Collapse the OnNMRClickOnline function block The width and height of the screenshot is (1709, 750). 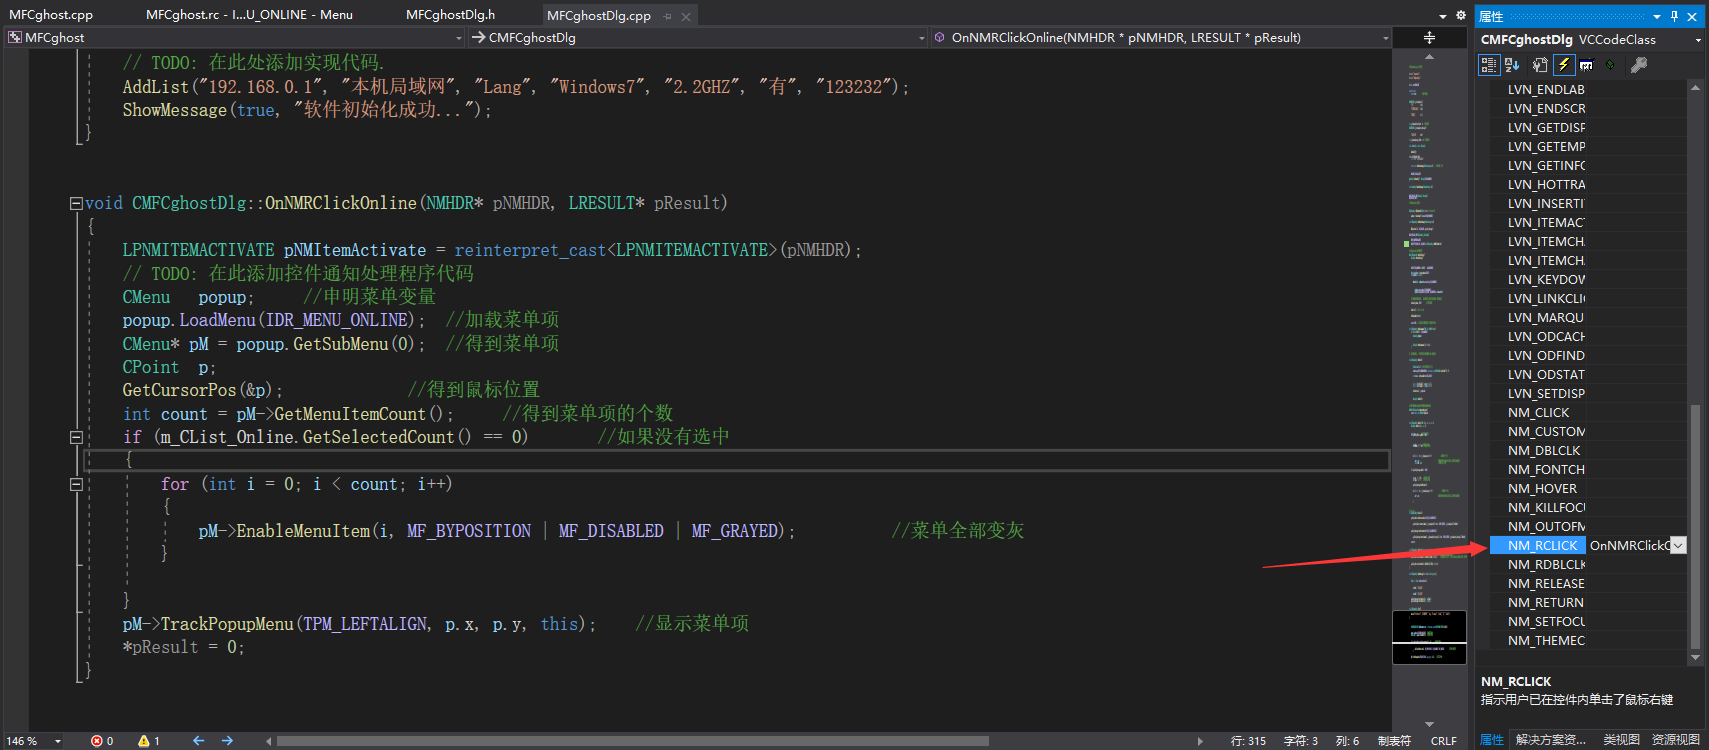pyautogui.click(x=76, y=203)
